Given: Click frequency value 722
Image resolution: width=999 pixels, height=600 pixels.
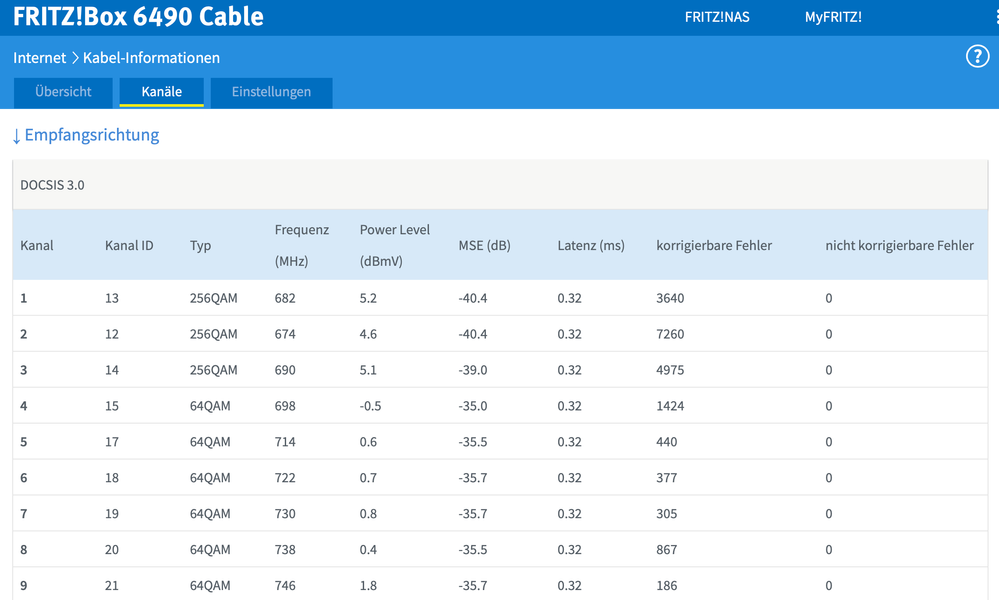Looking at the screenshot, I should [285, 478].
